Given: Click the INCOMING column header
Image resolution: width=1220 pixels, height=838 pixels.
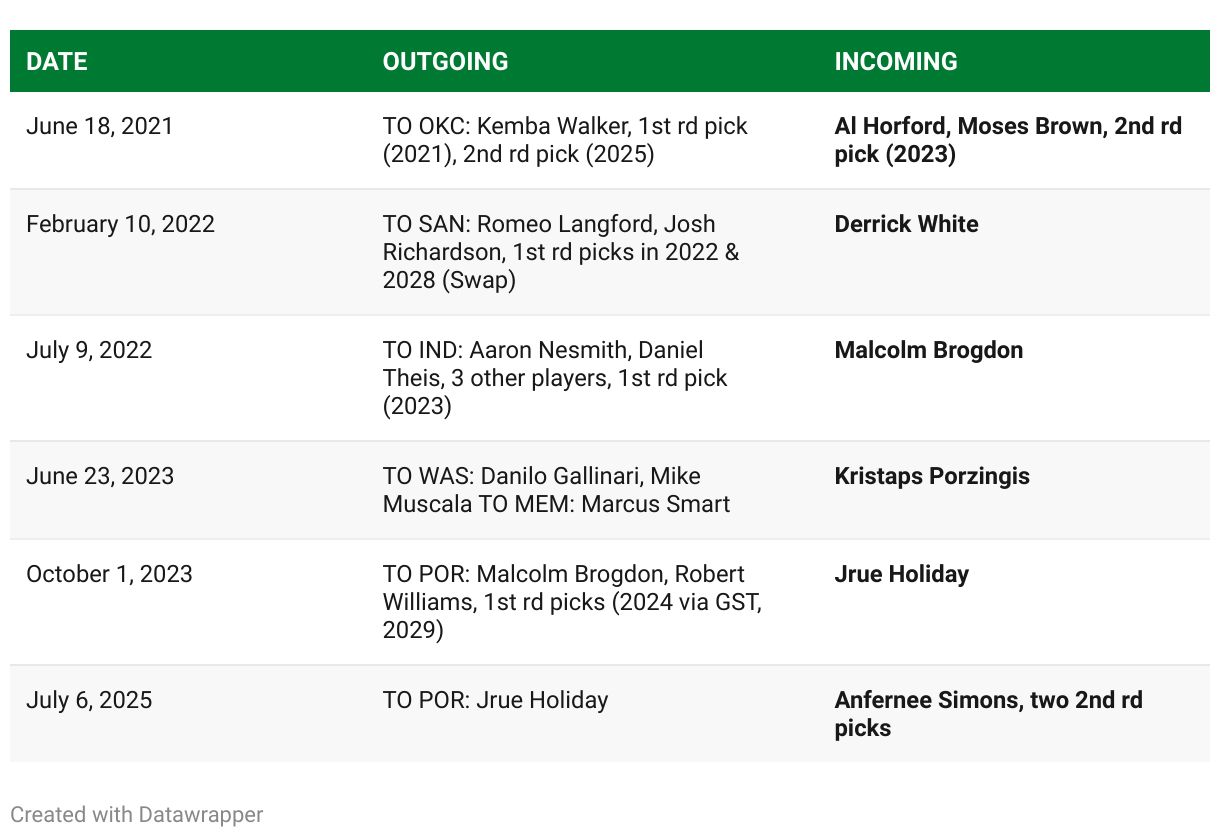Looking at the screenshot, I should coord(896,61).
